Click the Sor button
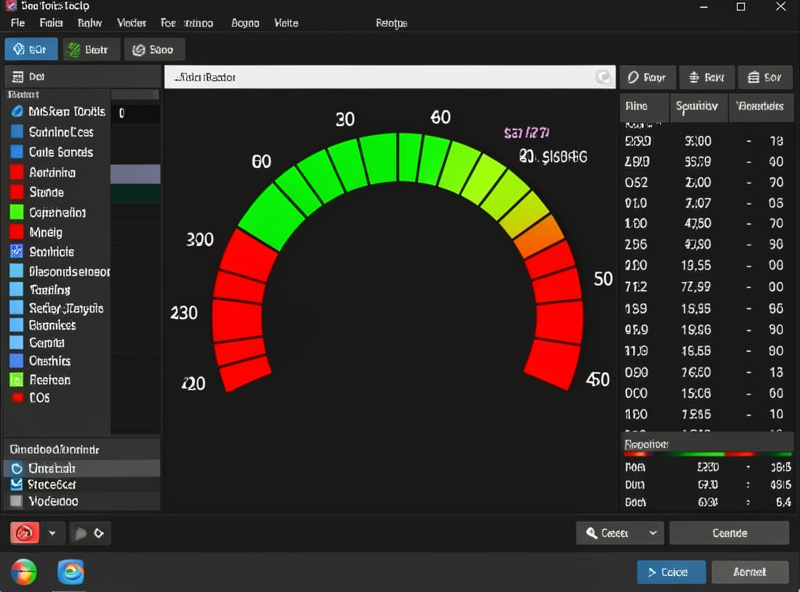The image size is (800, 592). [x=765, y=78]
